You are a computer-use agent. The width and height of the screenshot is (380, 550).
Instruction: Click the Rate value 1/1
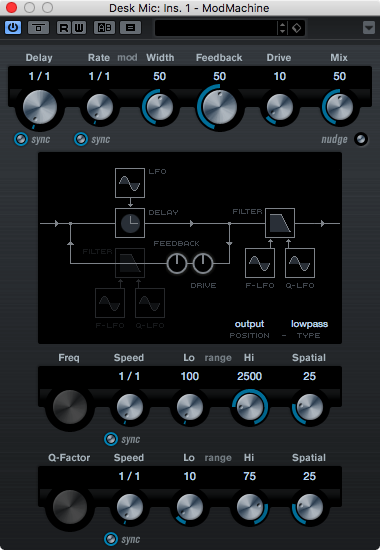[x=99, y=76]
